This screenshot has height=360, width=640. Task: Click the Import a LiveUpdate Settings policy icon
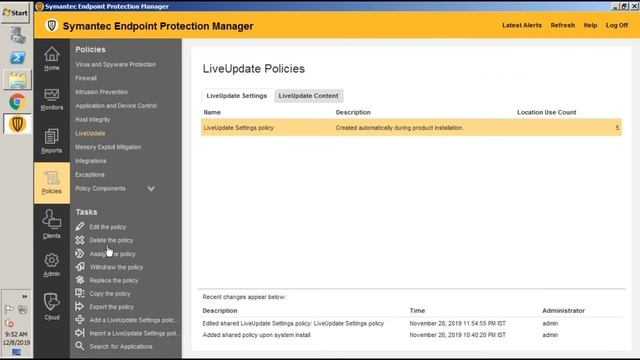[80, 333]
